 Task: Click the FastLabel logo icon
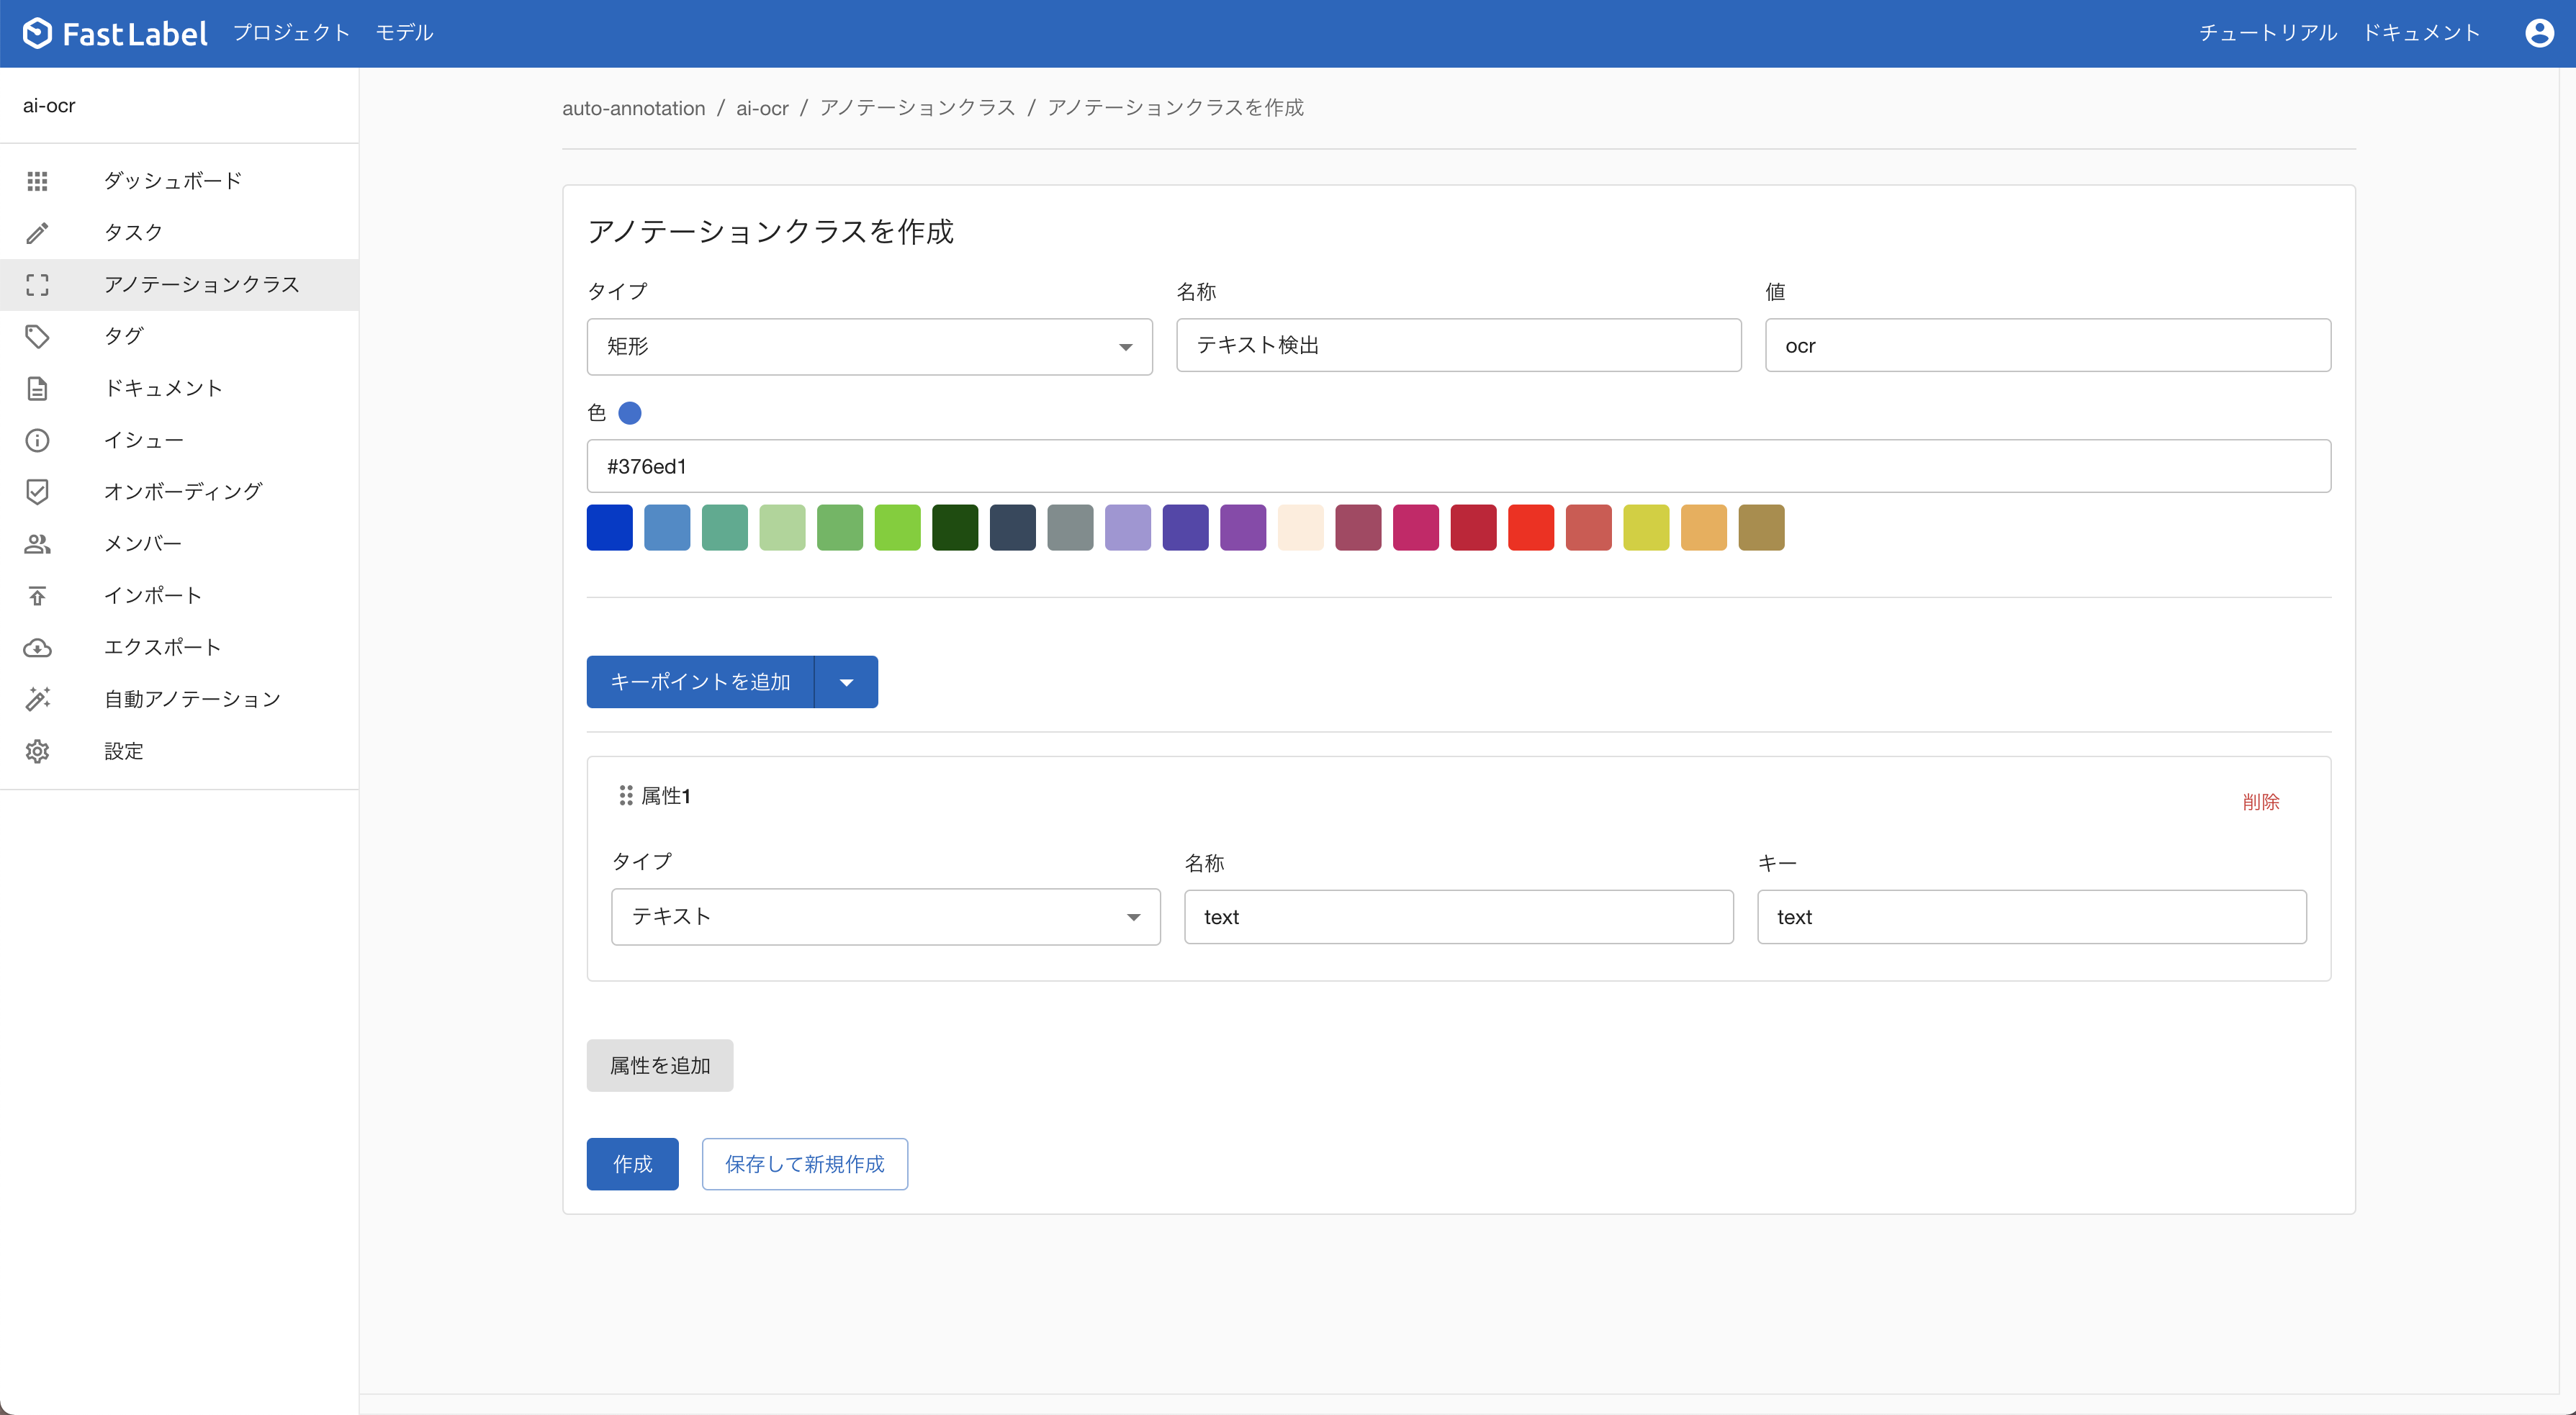click(x=37, y=33)
